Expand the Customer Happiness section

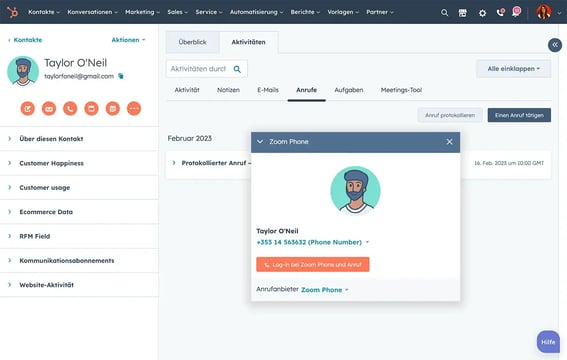pyautogui.click(x=79, y=163)
